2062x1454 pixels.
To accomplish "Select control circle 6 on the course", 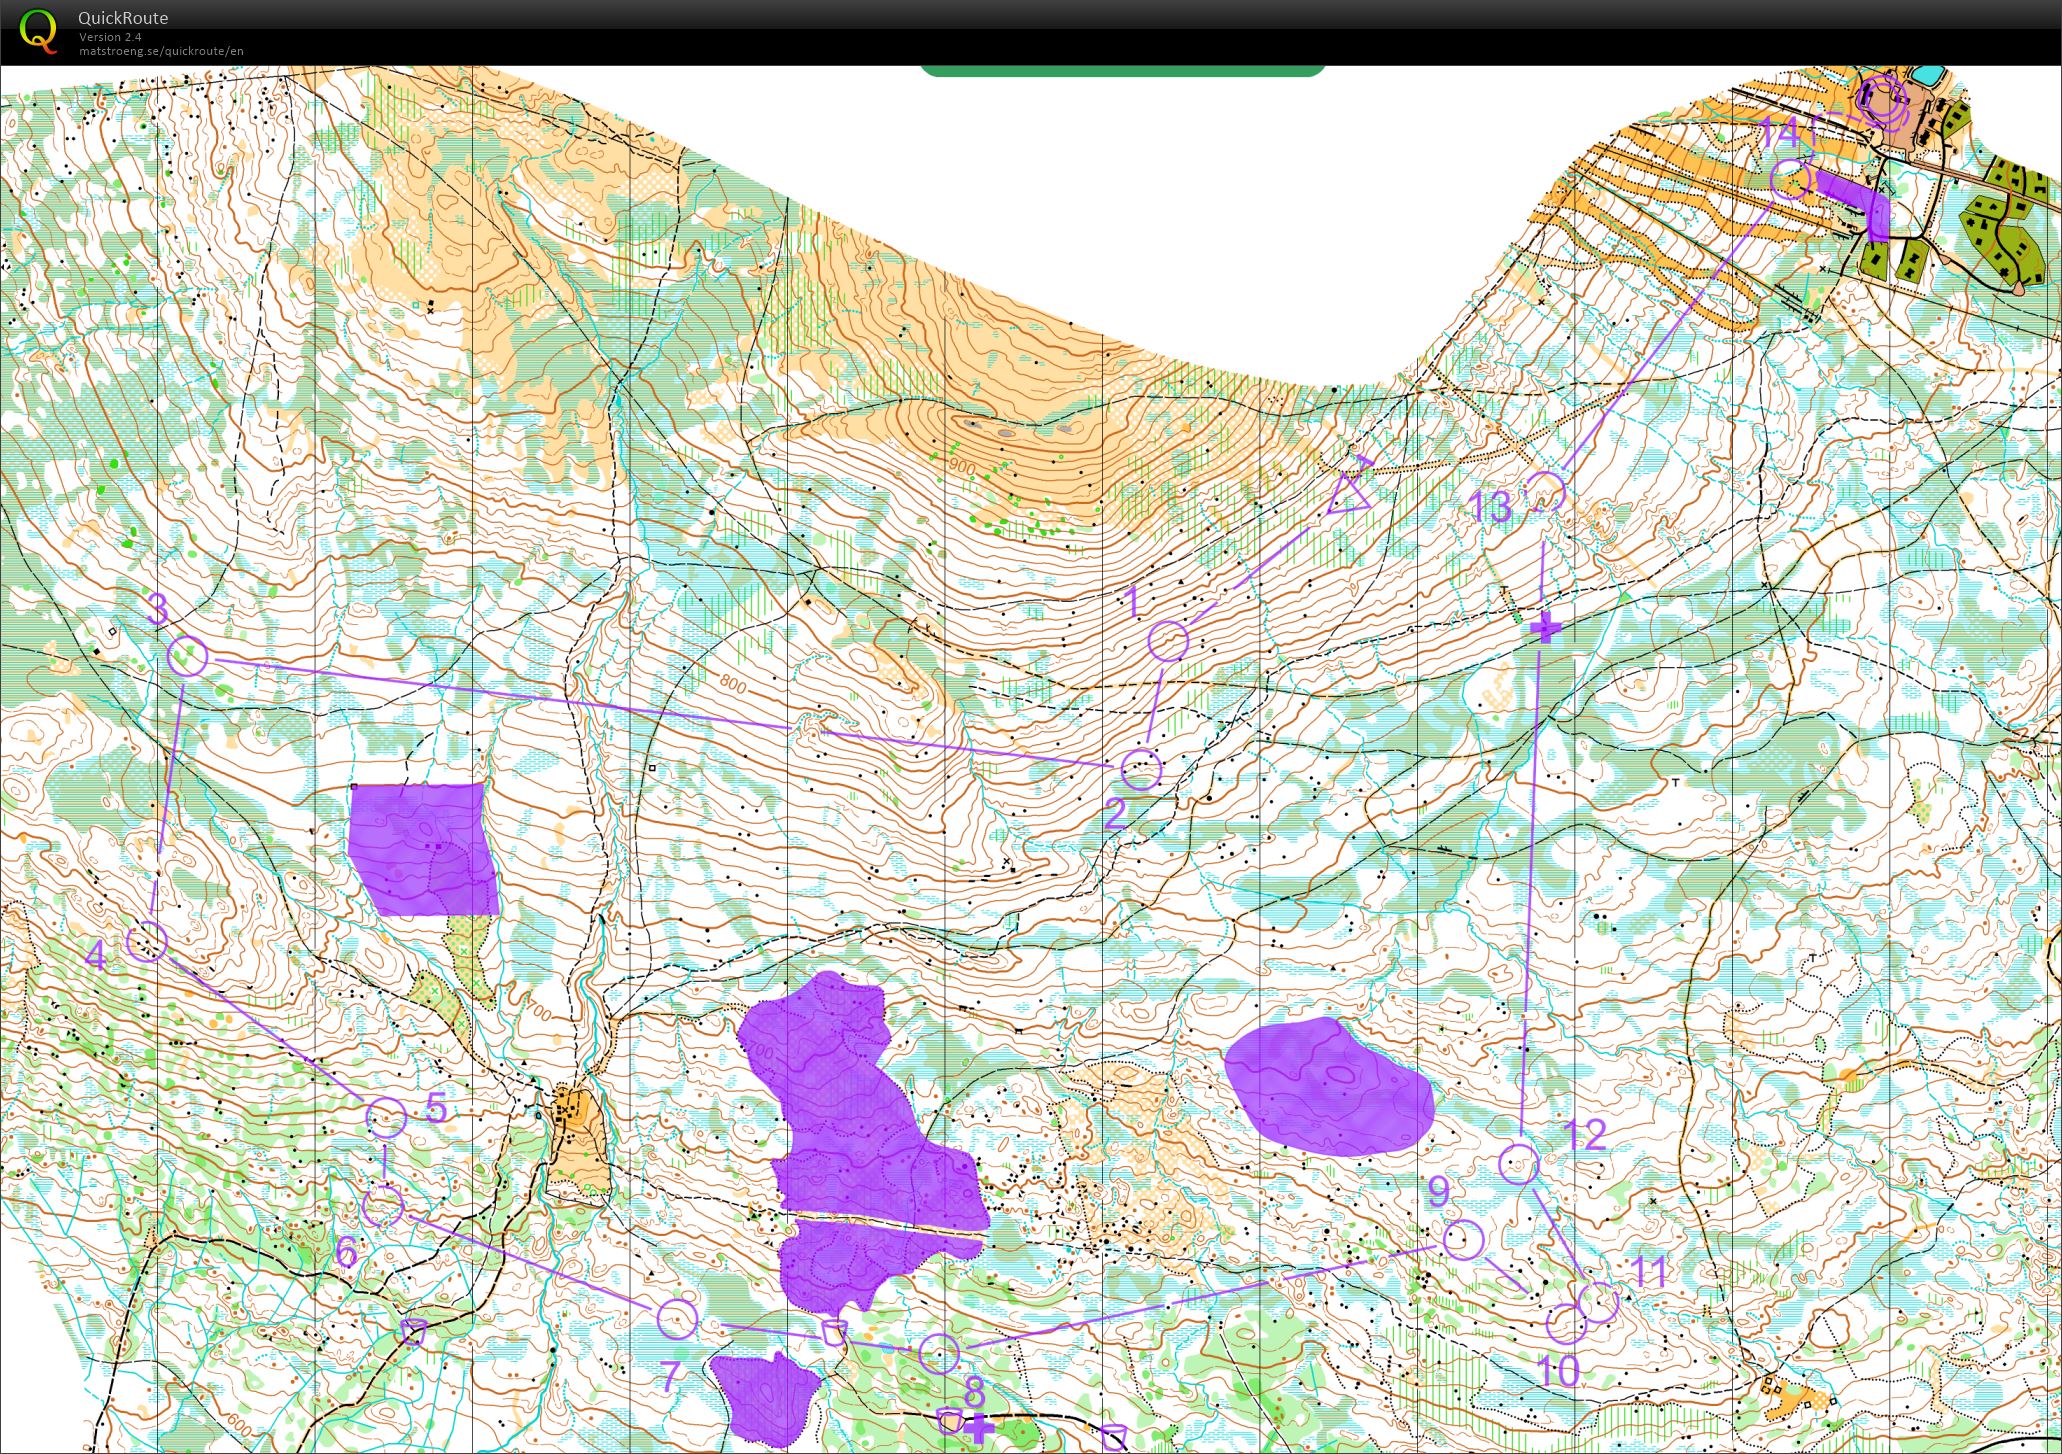I will [x=382, y=1206].
